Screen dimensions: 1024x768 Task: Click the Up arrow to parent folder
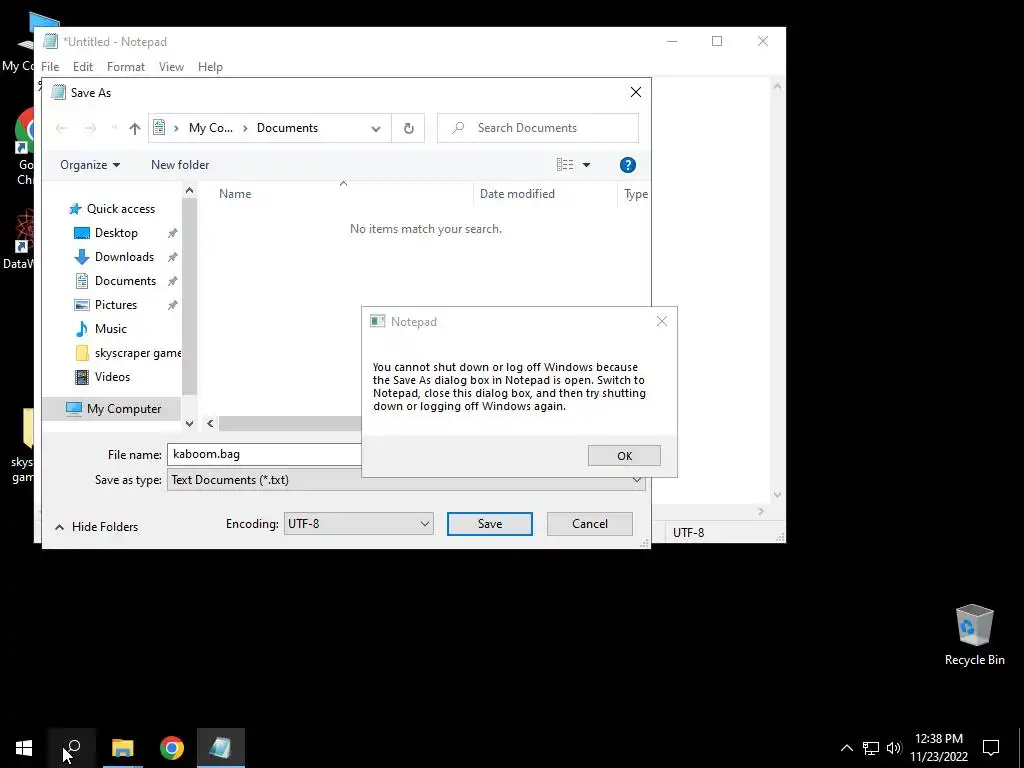tap(135, 129)
